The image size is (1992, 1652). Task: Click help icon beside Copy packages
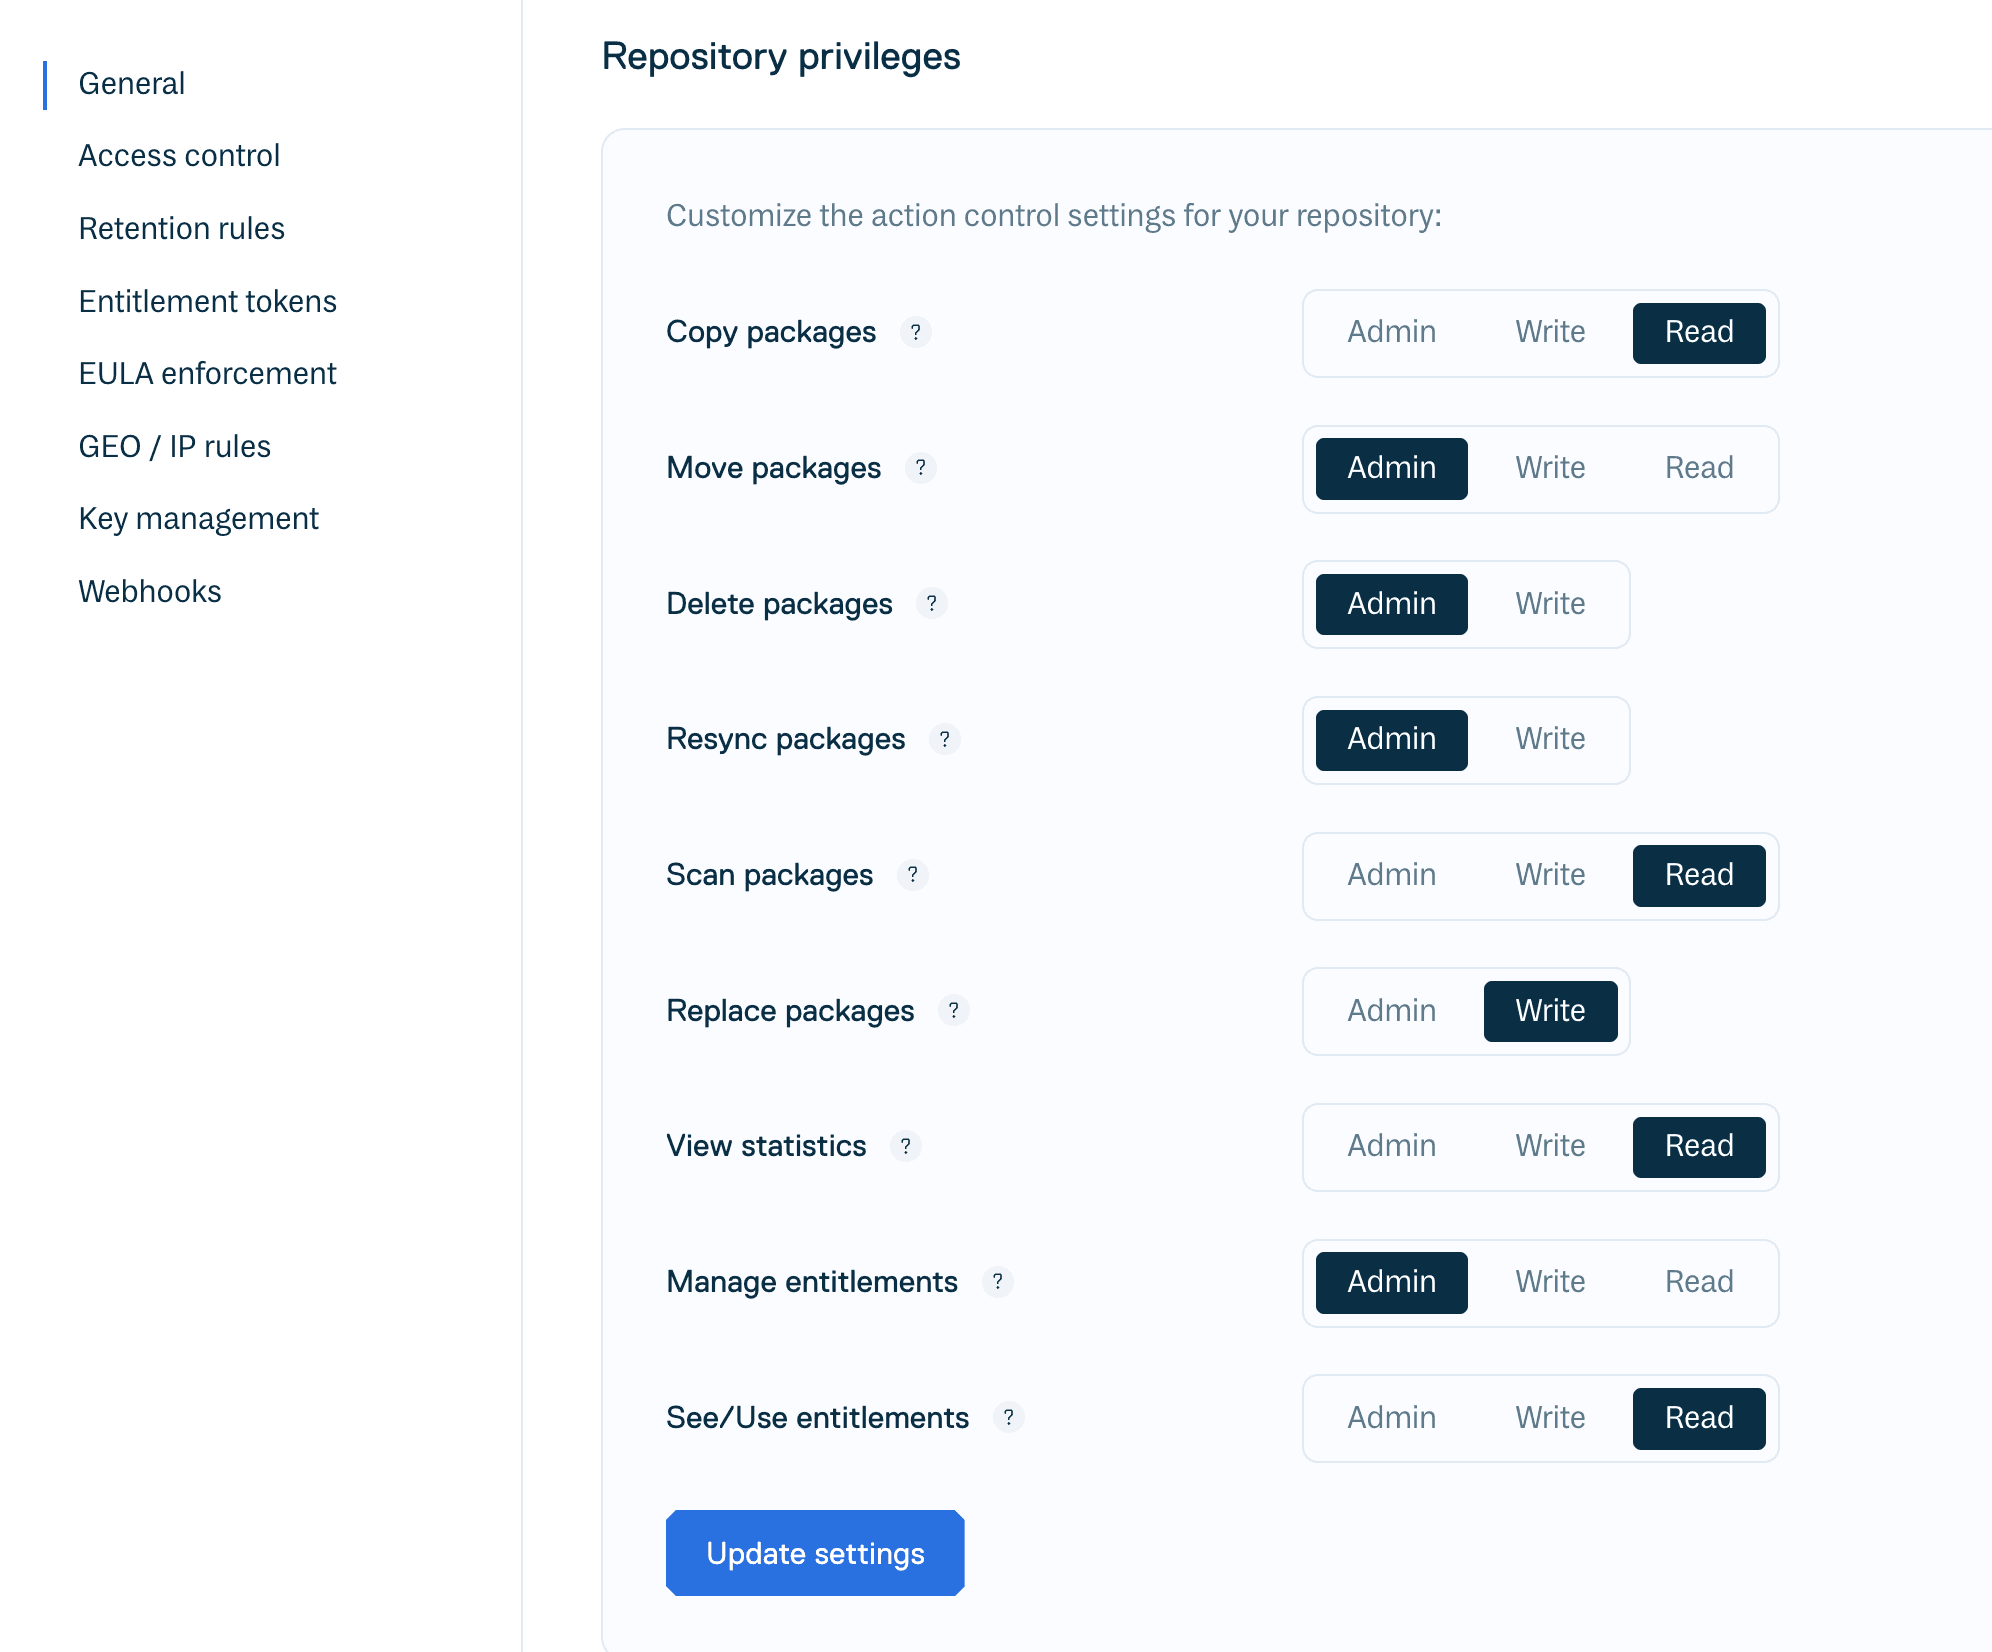[x=915, y=332]
